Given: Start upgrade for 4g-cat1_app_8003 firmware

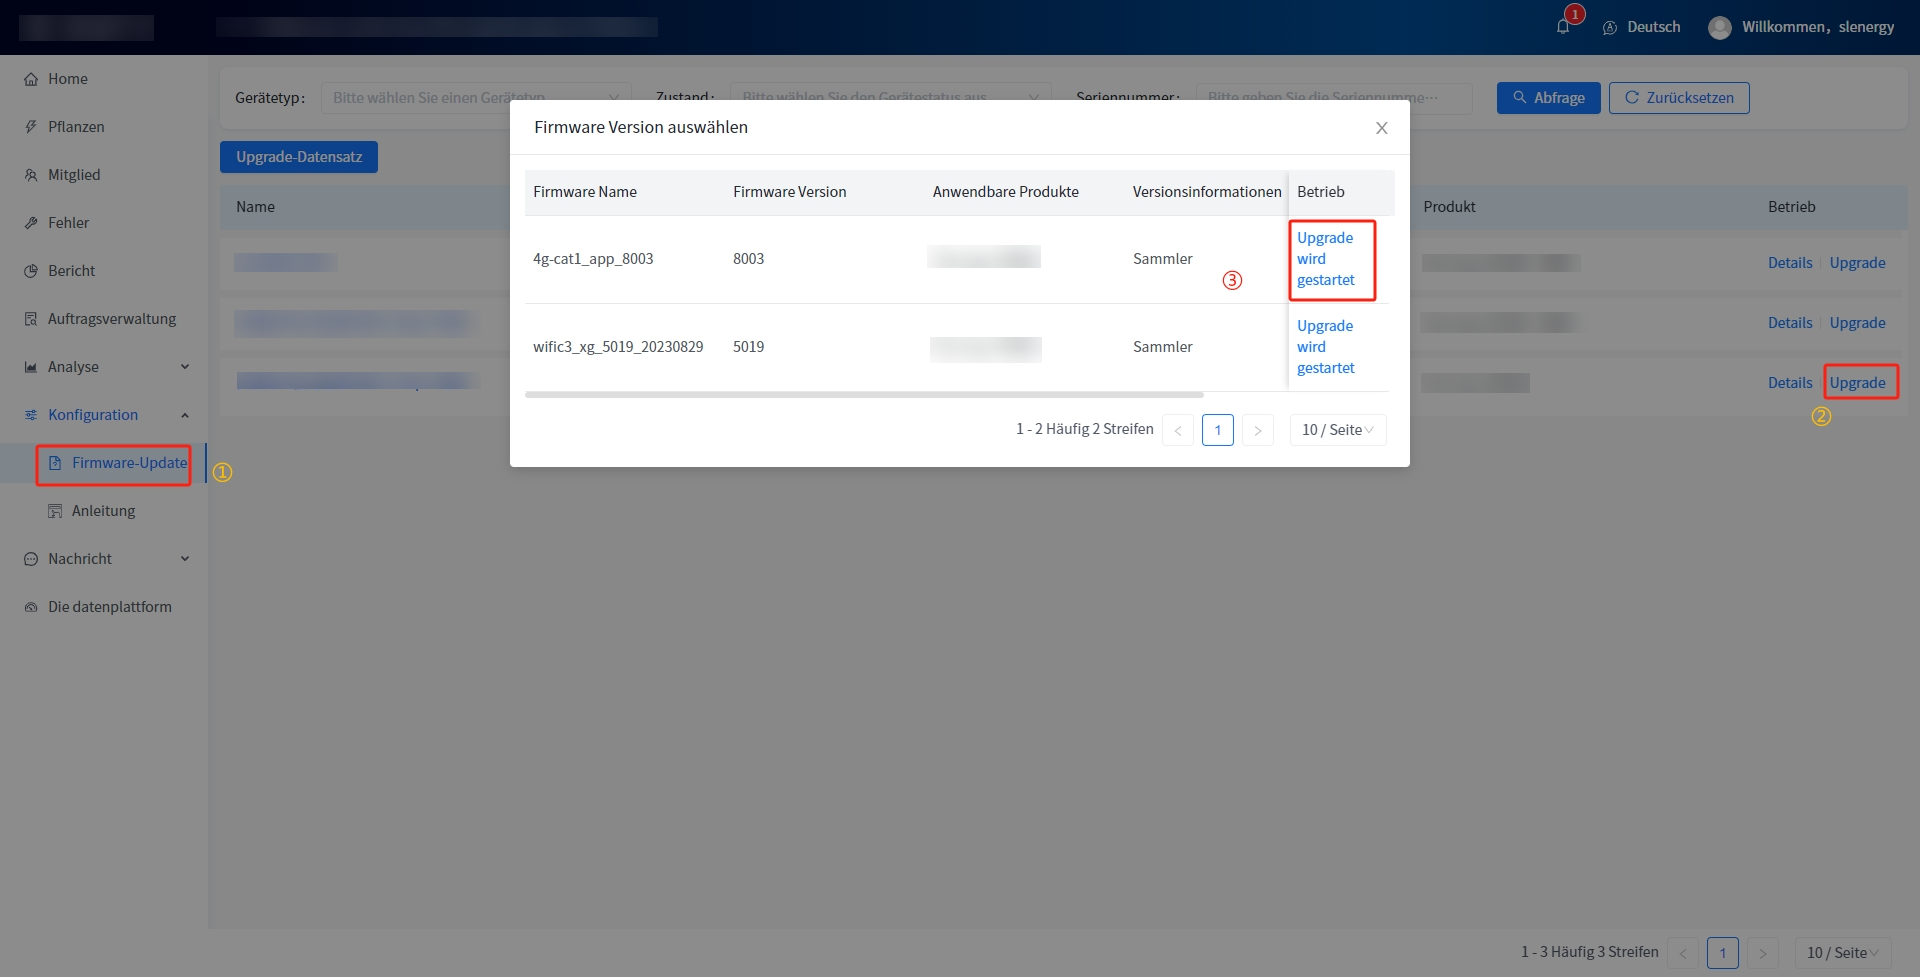Looking at the screenshot, I should [x=1325, y=259].
